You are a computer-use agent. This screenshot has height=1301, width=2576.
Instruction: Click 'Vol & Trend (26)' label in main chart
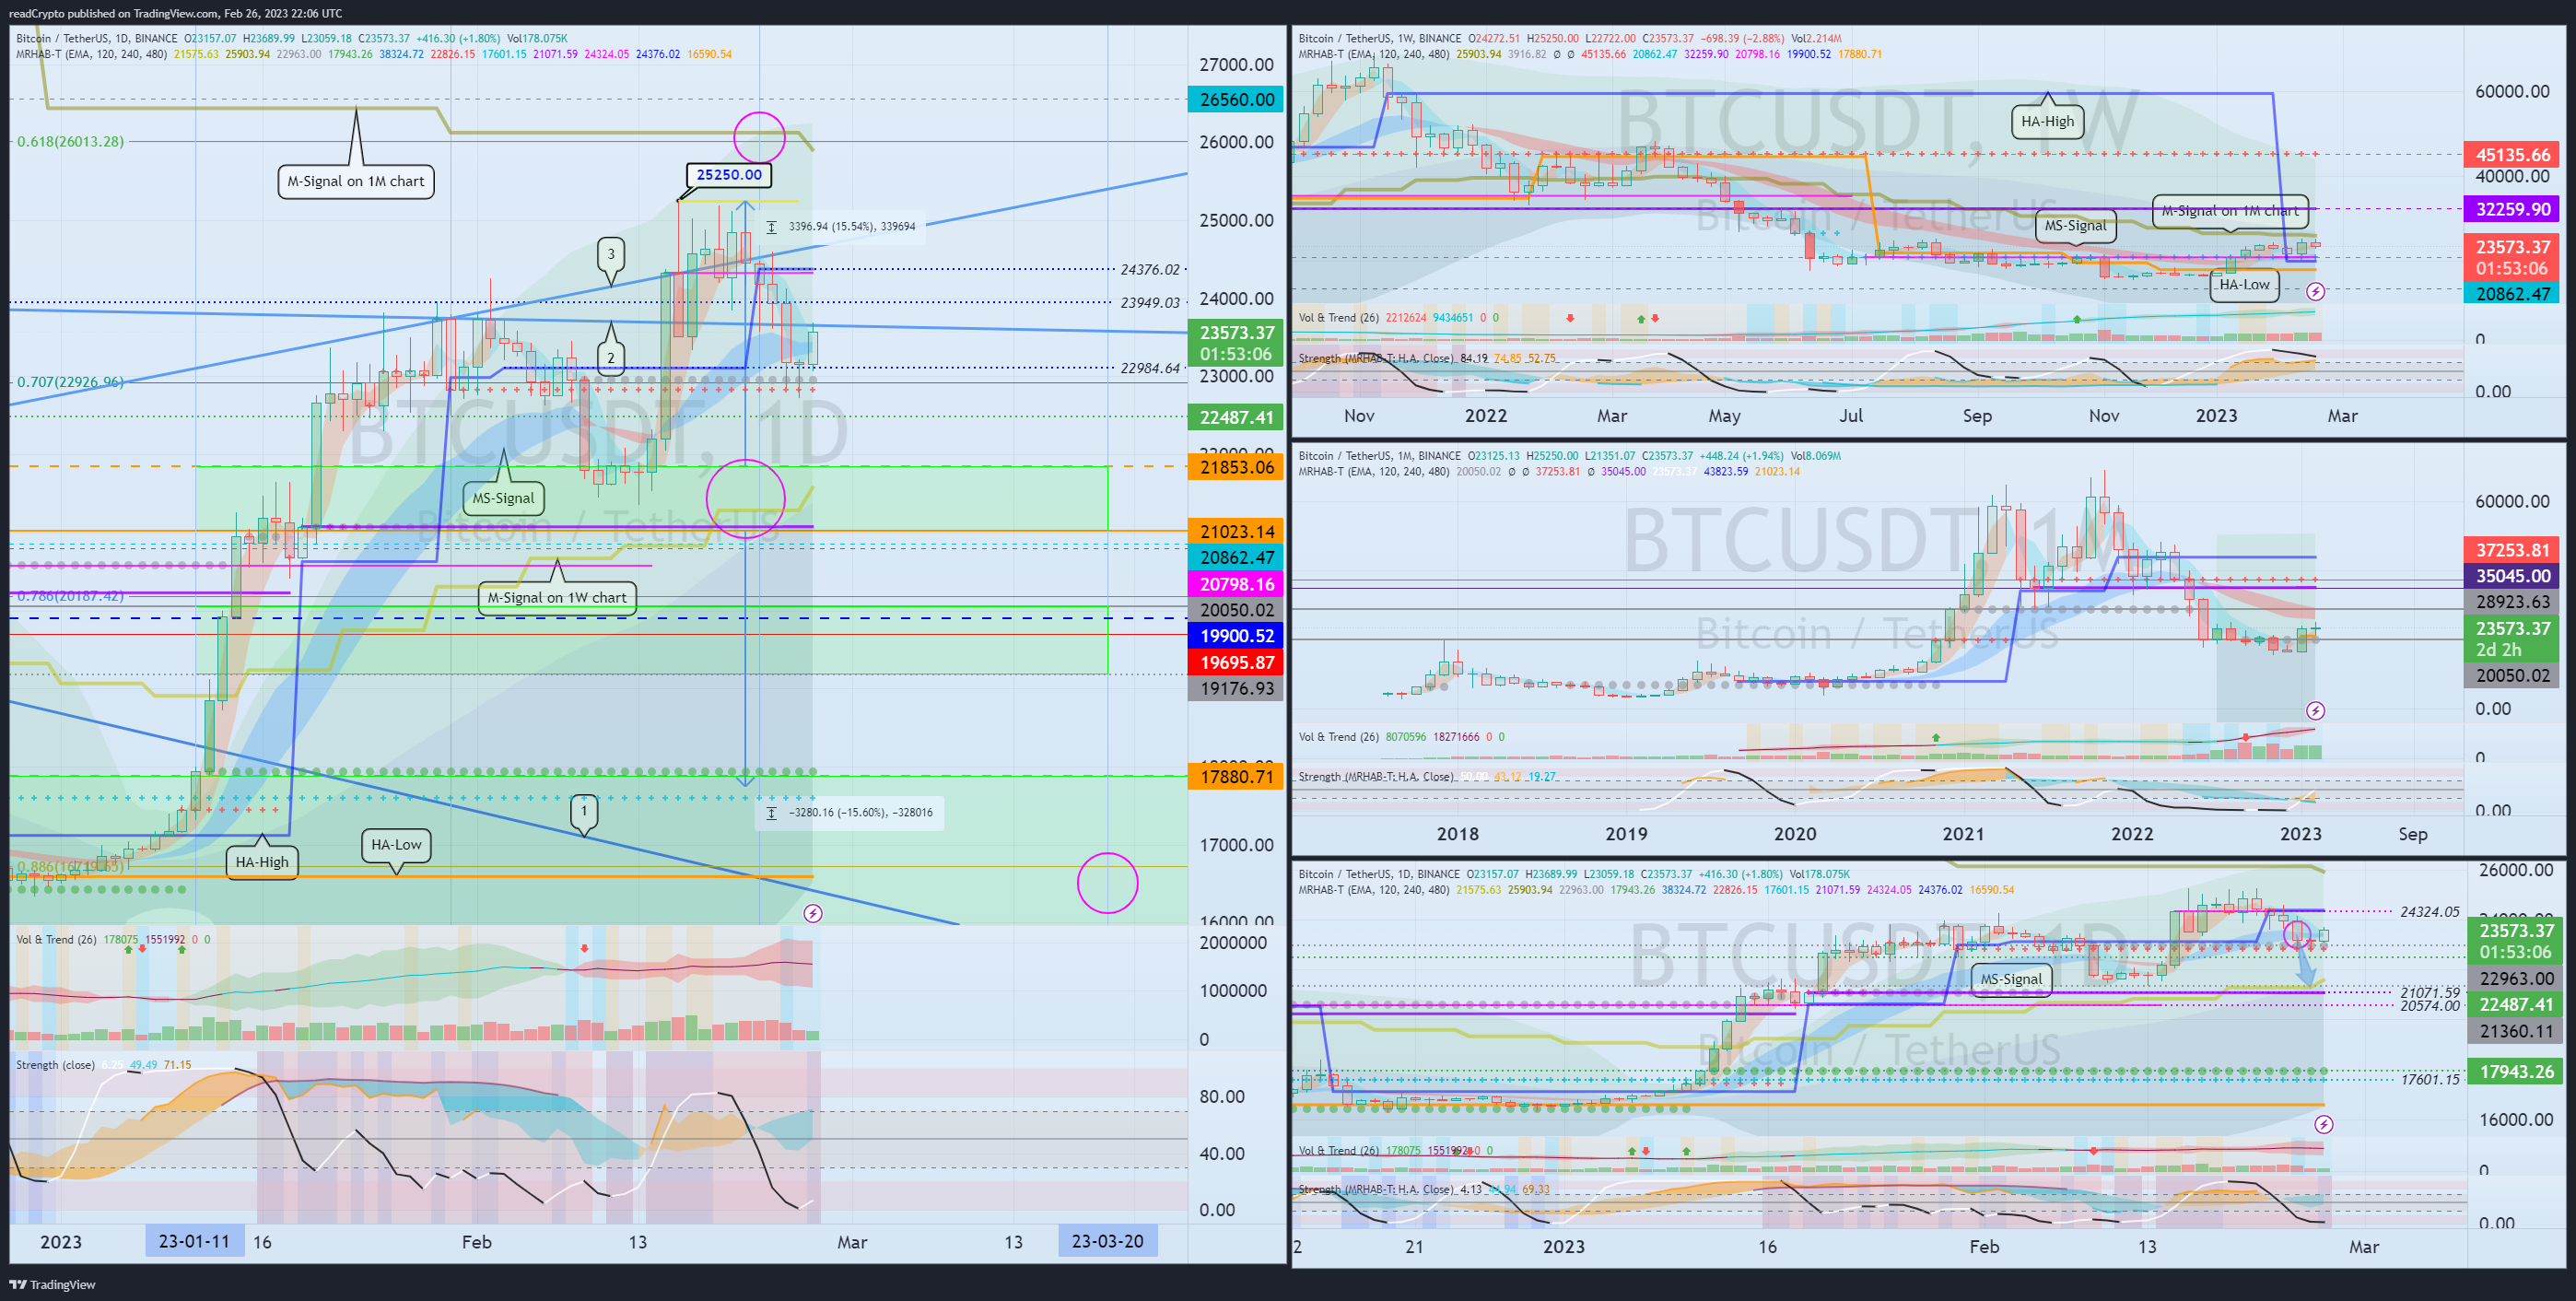(56, 939)
